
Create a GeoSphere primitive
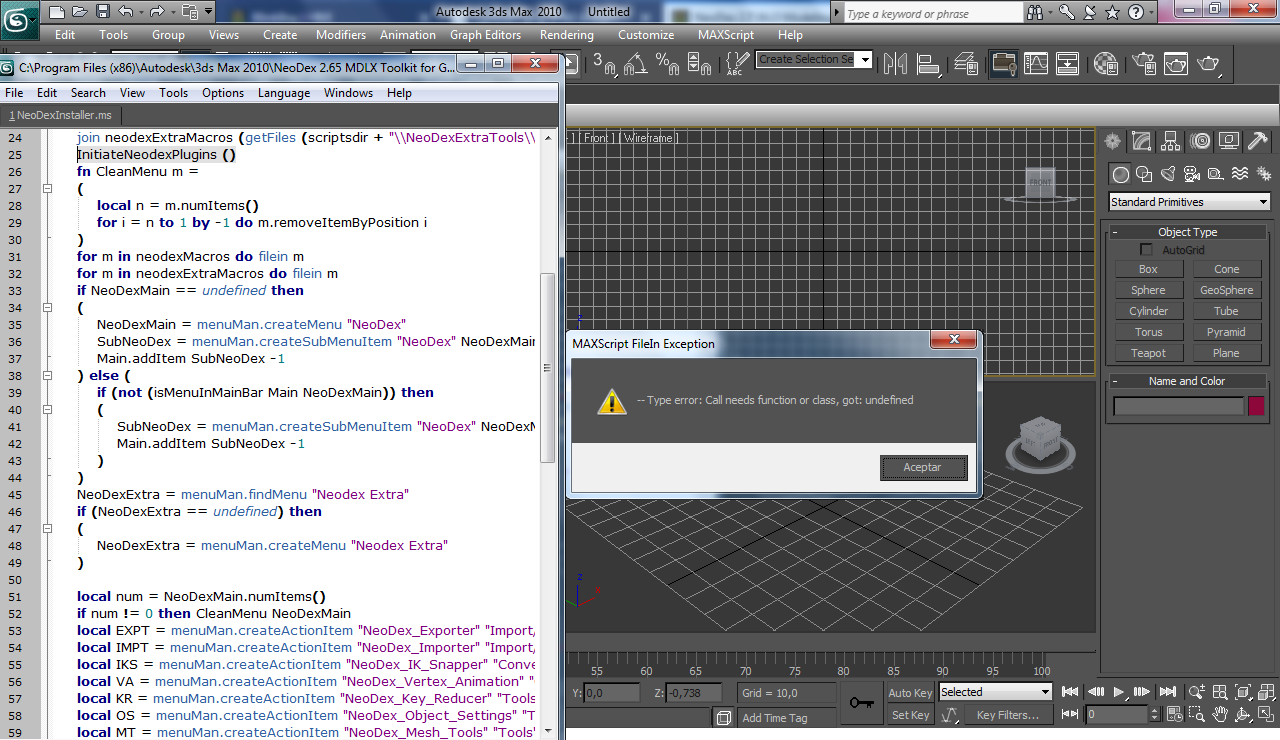pyautogui.click(x=1227, y=290)
